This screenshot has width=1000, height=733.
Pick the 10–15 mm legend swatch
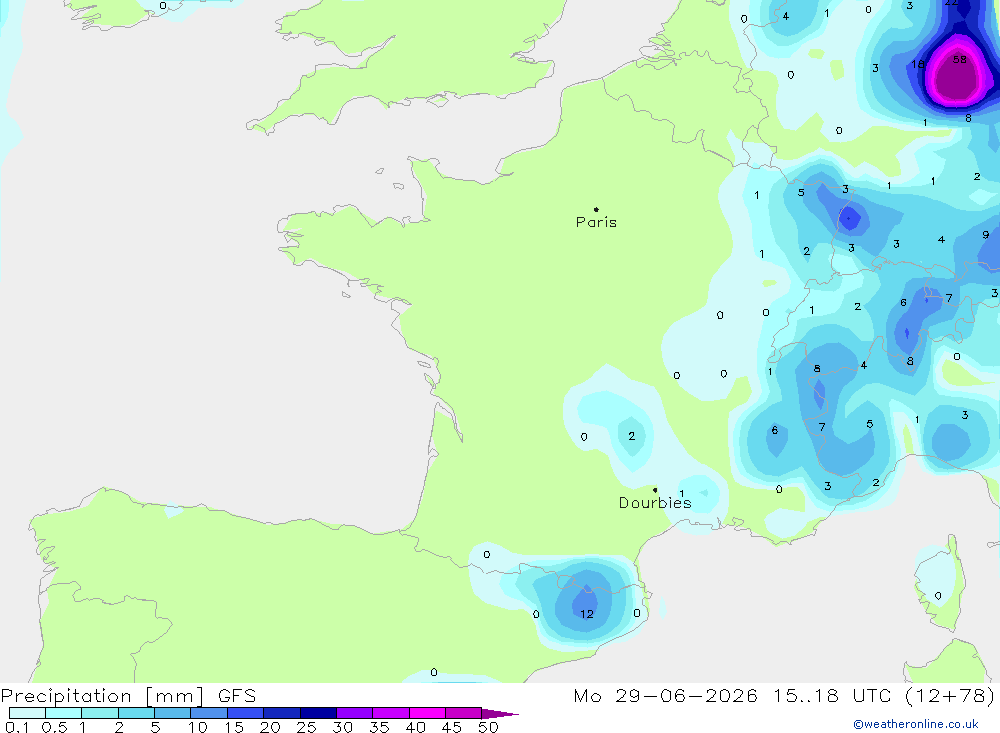click(x=209, y=713)
